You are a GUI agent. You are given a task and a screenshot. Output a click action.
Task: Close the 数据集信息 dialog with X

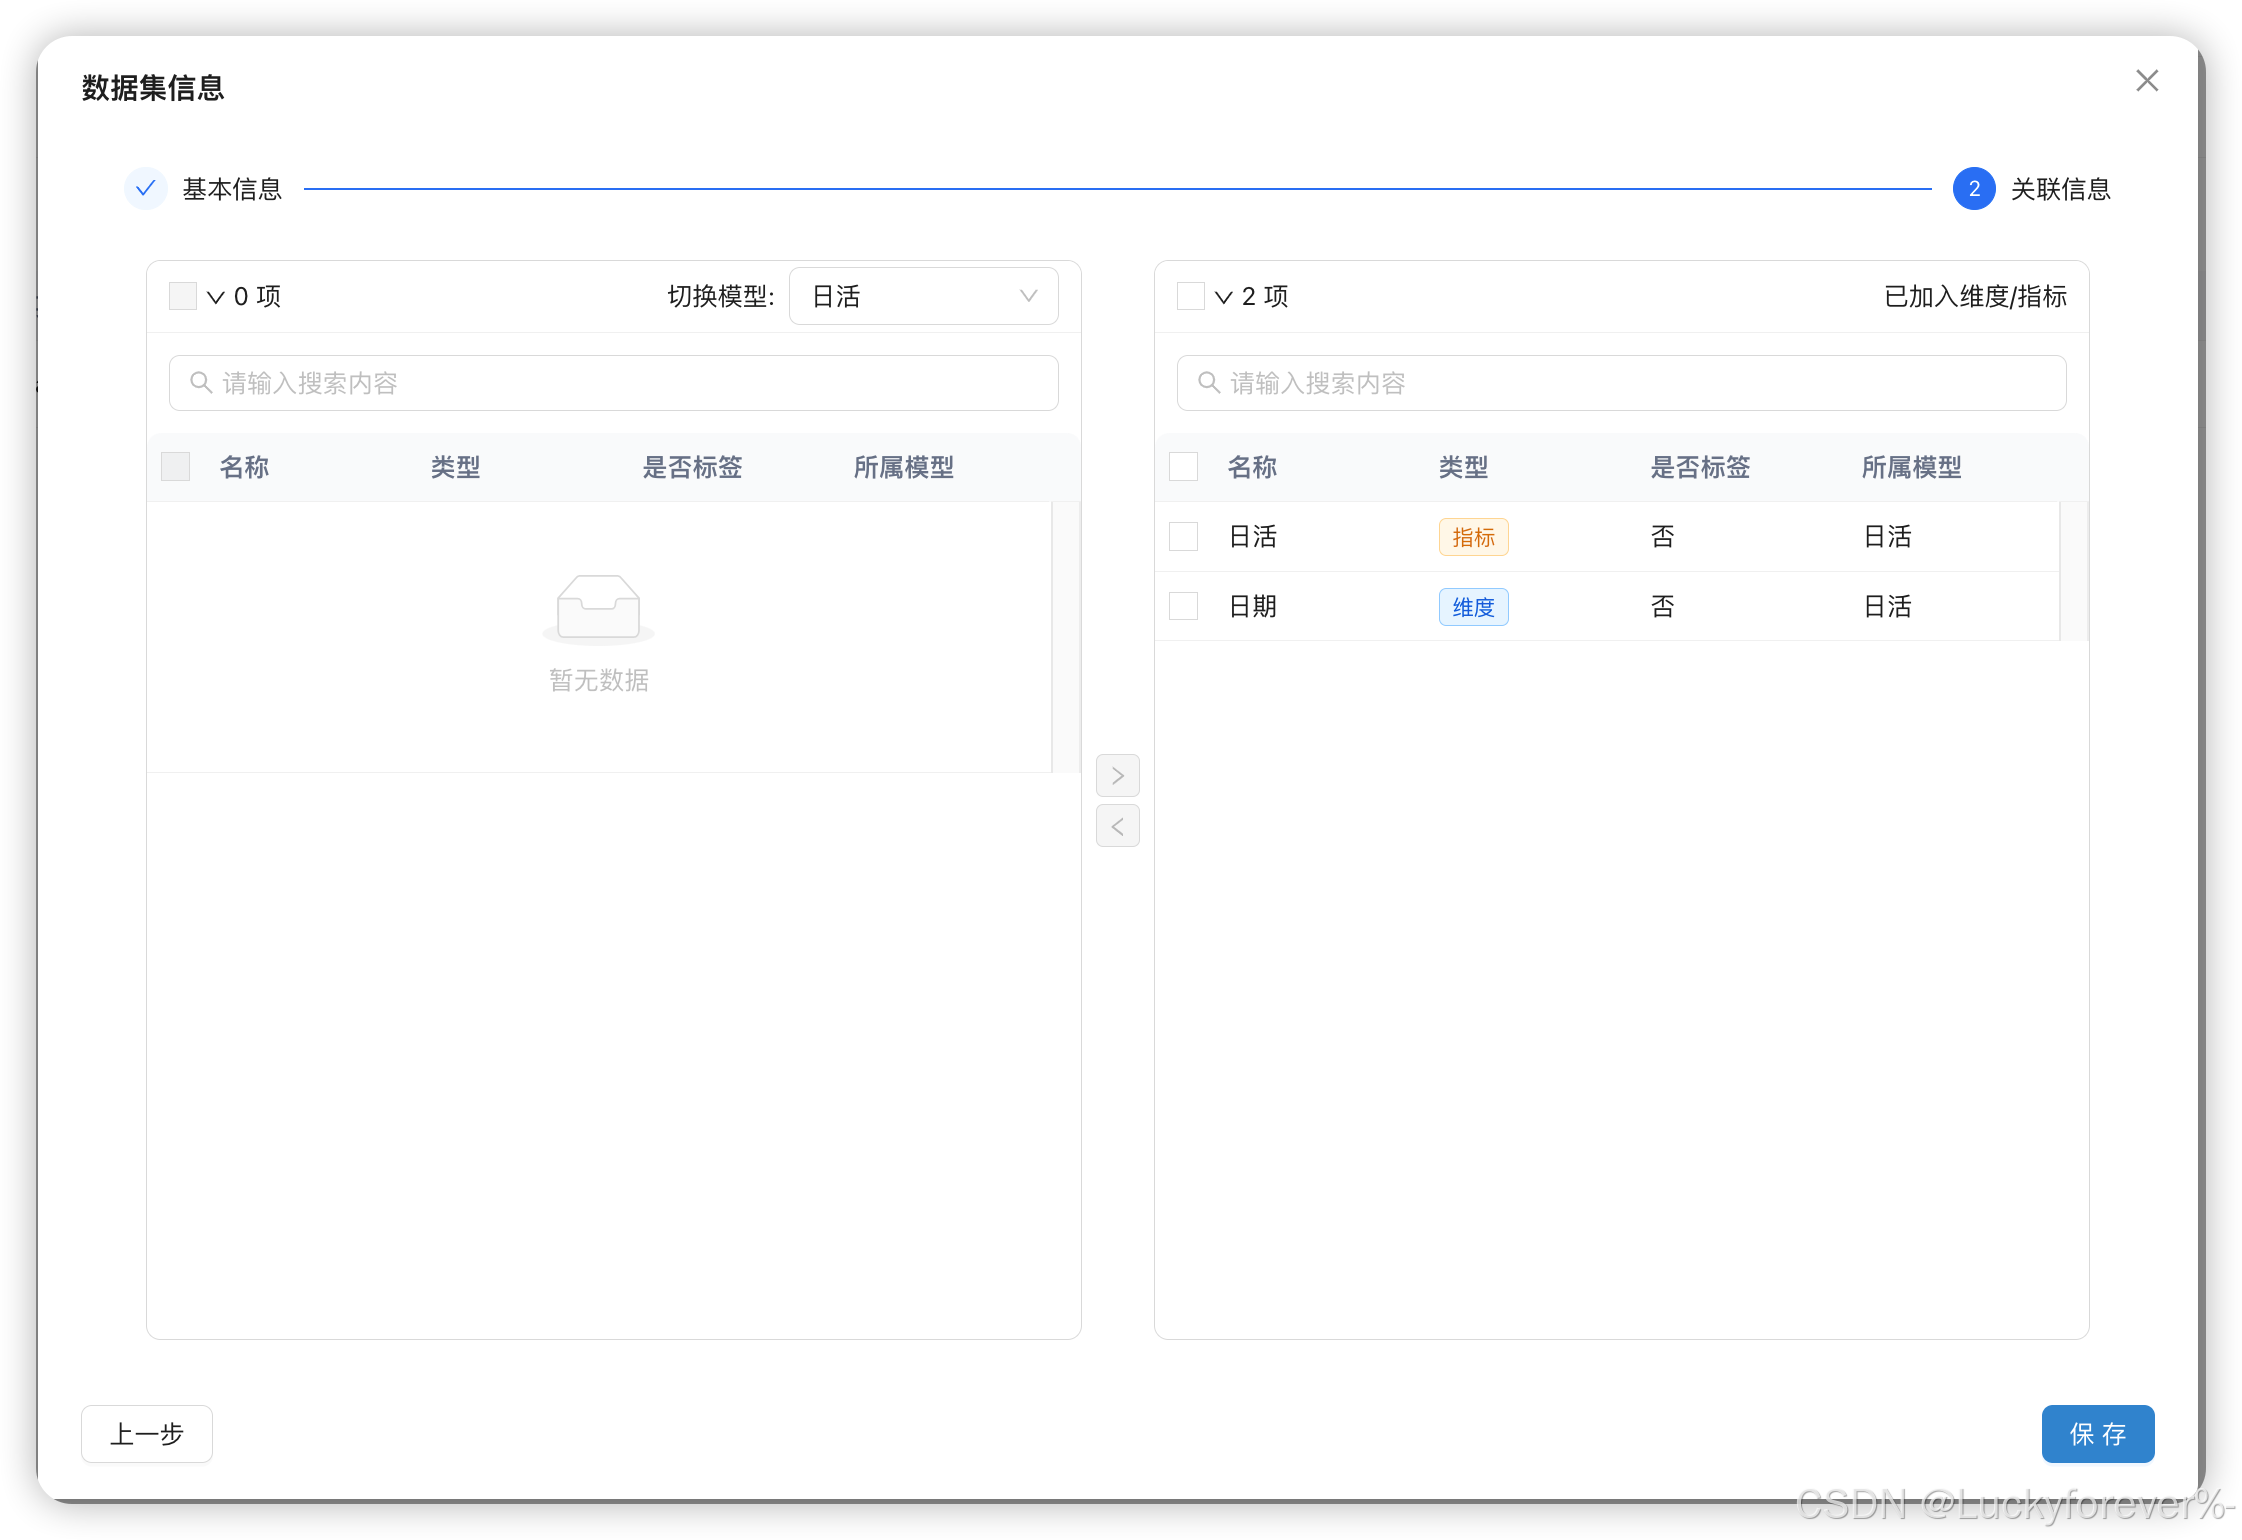2146,81
